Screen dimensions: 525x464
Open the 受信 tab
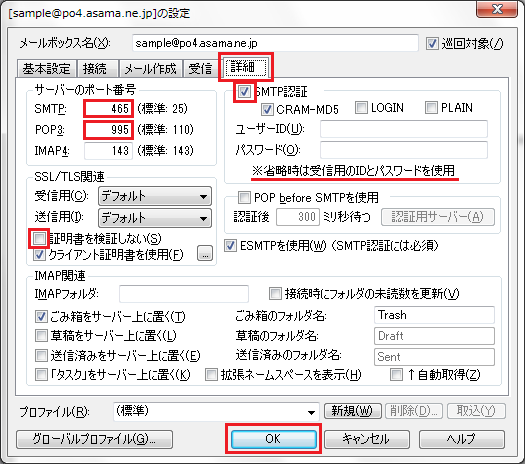[x=200, y=69]
